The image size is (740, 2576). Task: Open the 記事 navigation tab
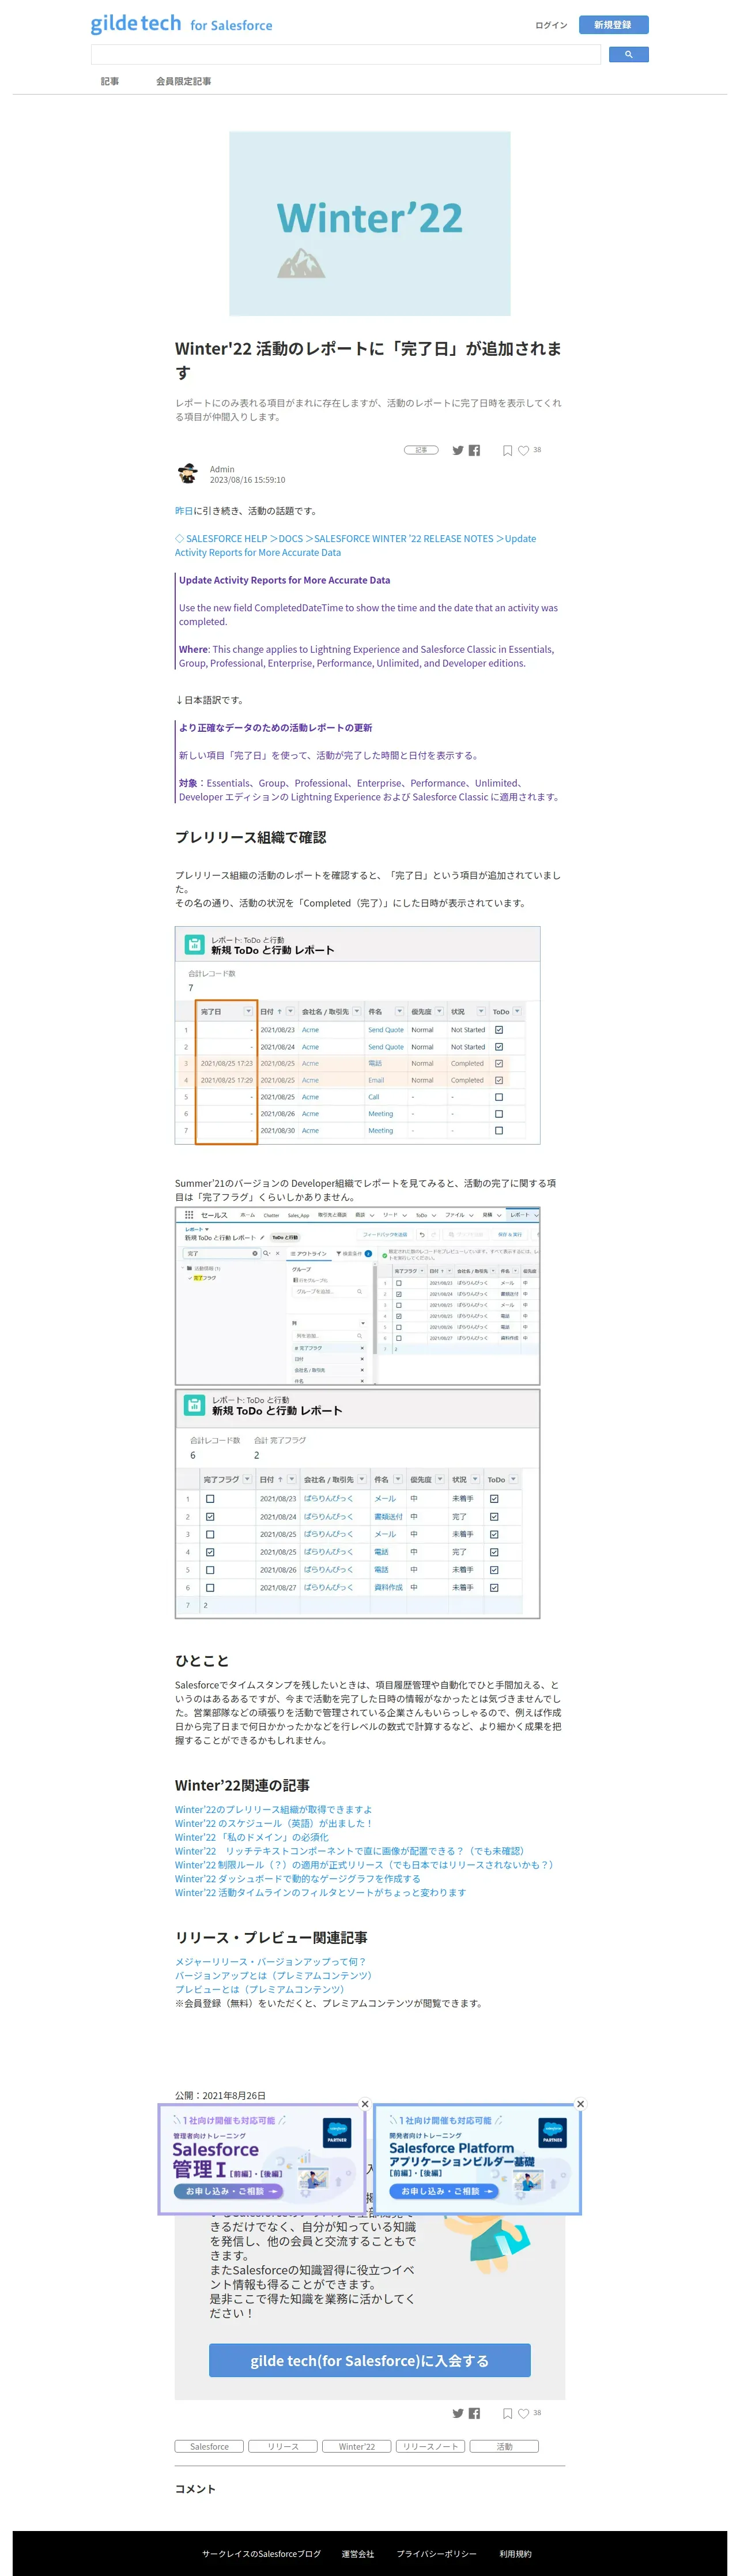110,81
